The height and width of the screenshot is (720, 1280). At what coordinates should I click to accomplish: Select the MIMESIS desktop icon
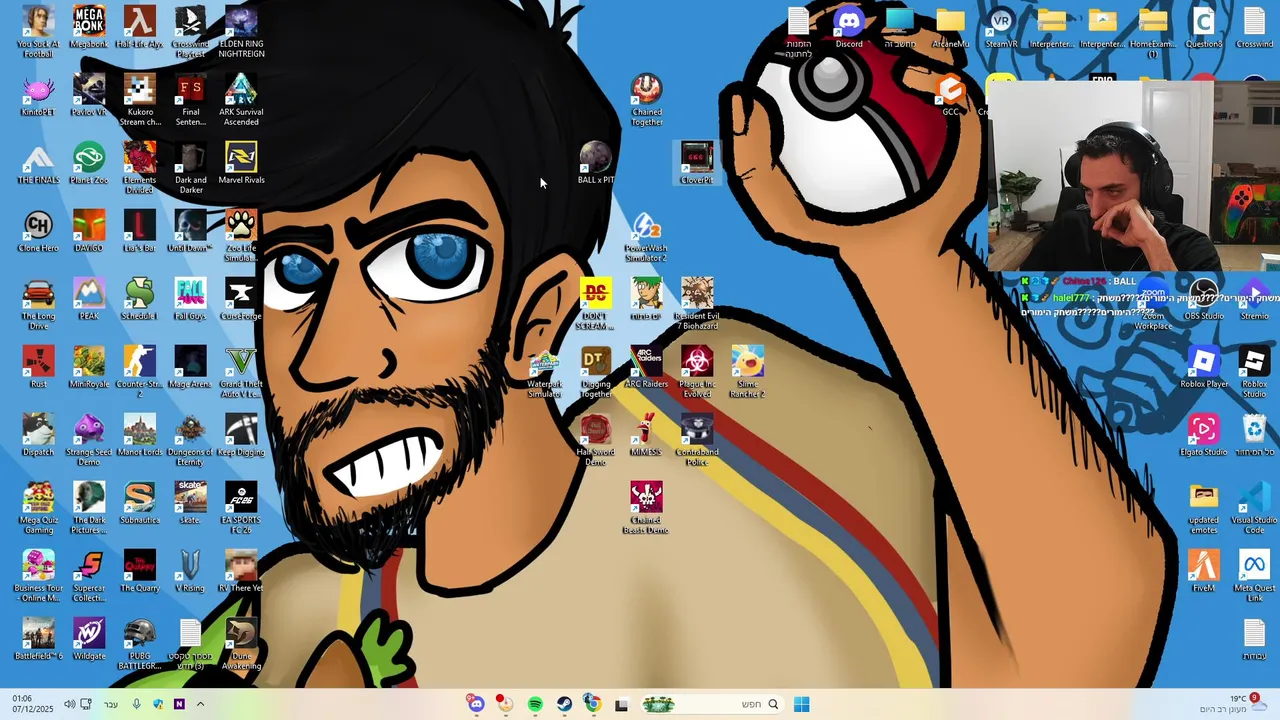tap(646, 435)
